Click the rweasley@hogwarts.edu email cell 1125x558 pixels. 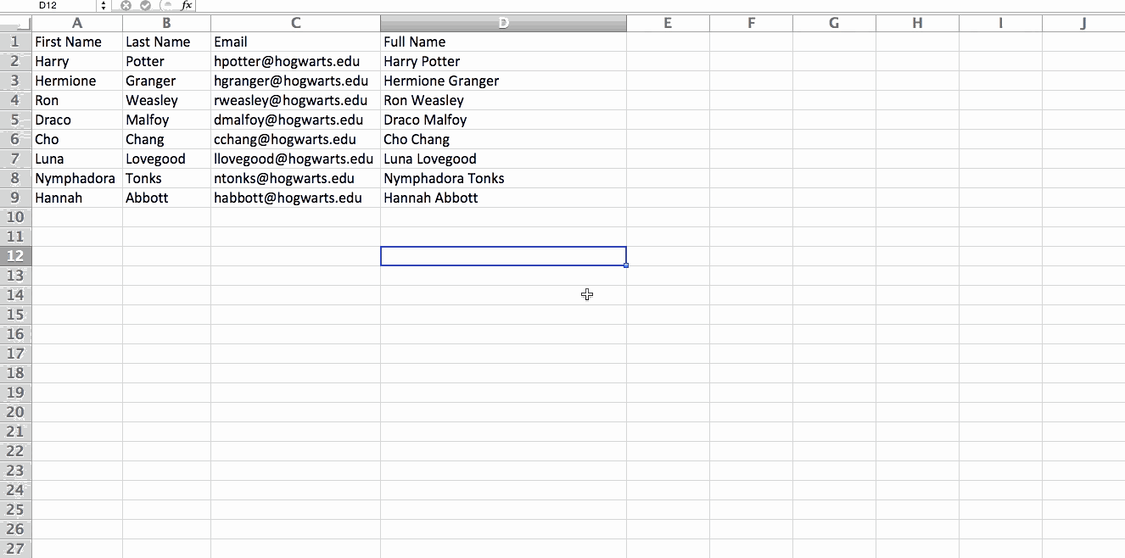point(296,100)
